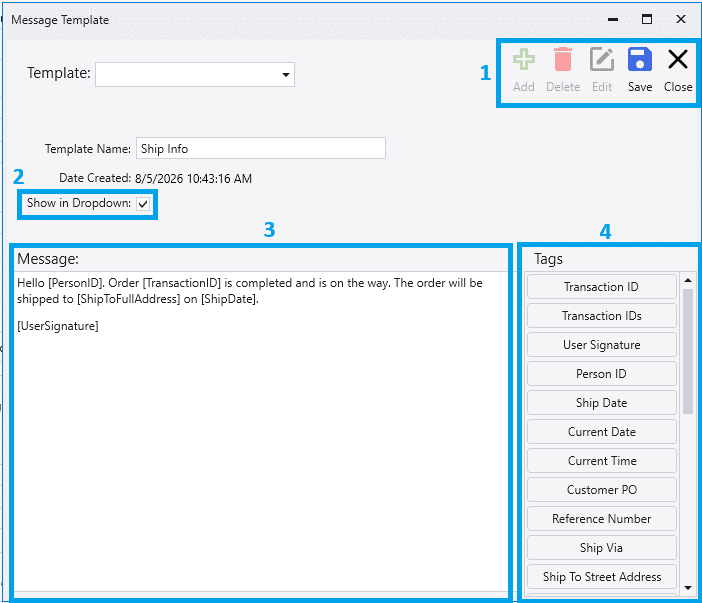Insert the User Signature tag
Image resolution: width=702 pixels, height=603 pixels.
coord(601,345)
